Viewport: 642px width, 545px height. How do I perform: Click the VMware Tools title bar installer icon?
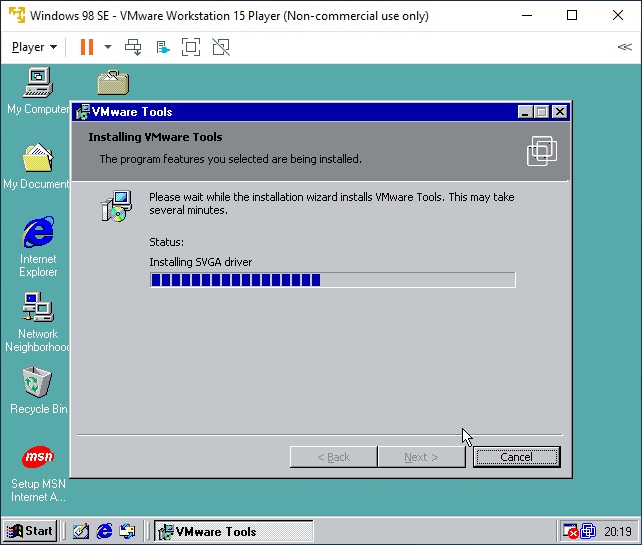[x=83, y=112]
